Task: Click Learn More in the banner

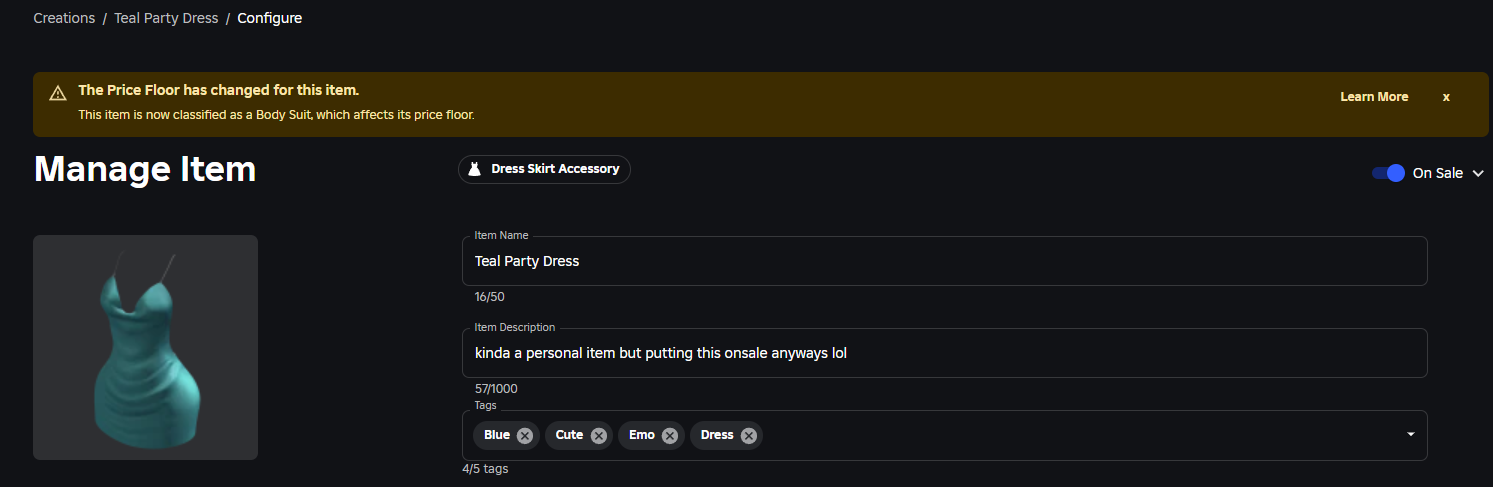Action: coord(1374,97)
